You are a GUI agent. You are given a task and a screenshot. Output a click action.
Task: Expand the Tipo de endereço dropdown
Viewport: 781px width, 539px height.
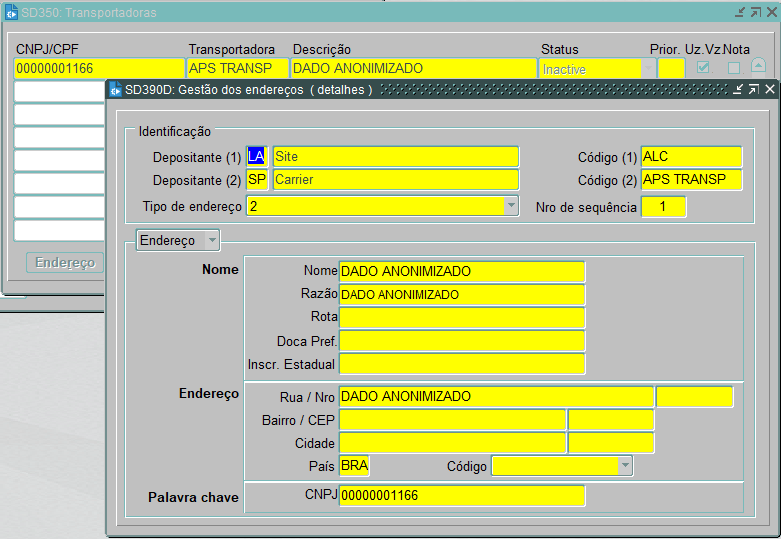(511, 206)
